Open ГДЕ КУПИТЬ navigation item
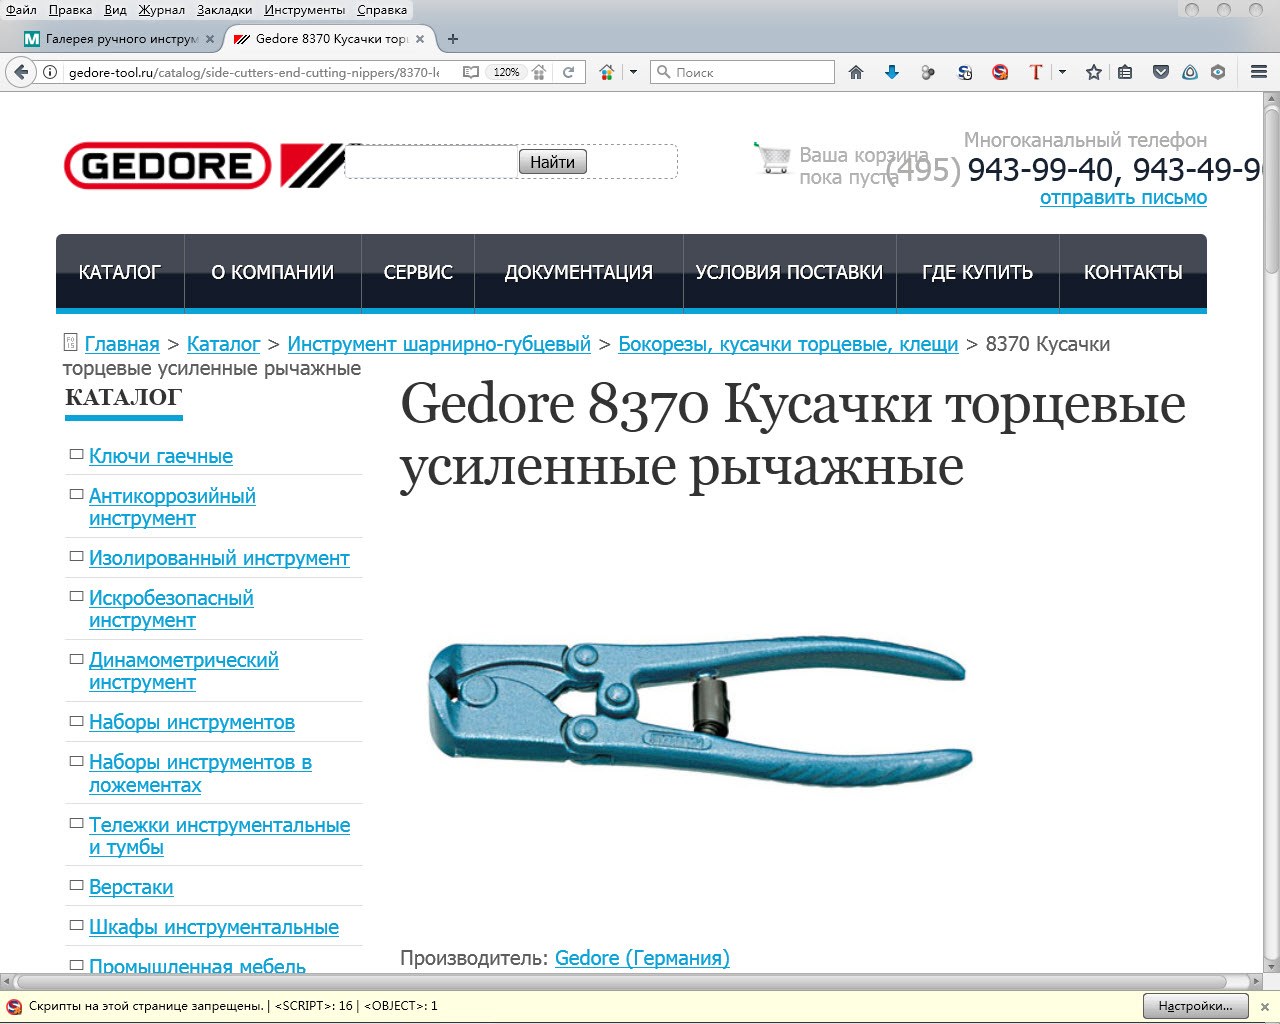The image size is (1280, 1024). coord(977,272)
